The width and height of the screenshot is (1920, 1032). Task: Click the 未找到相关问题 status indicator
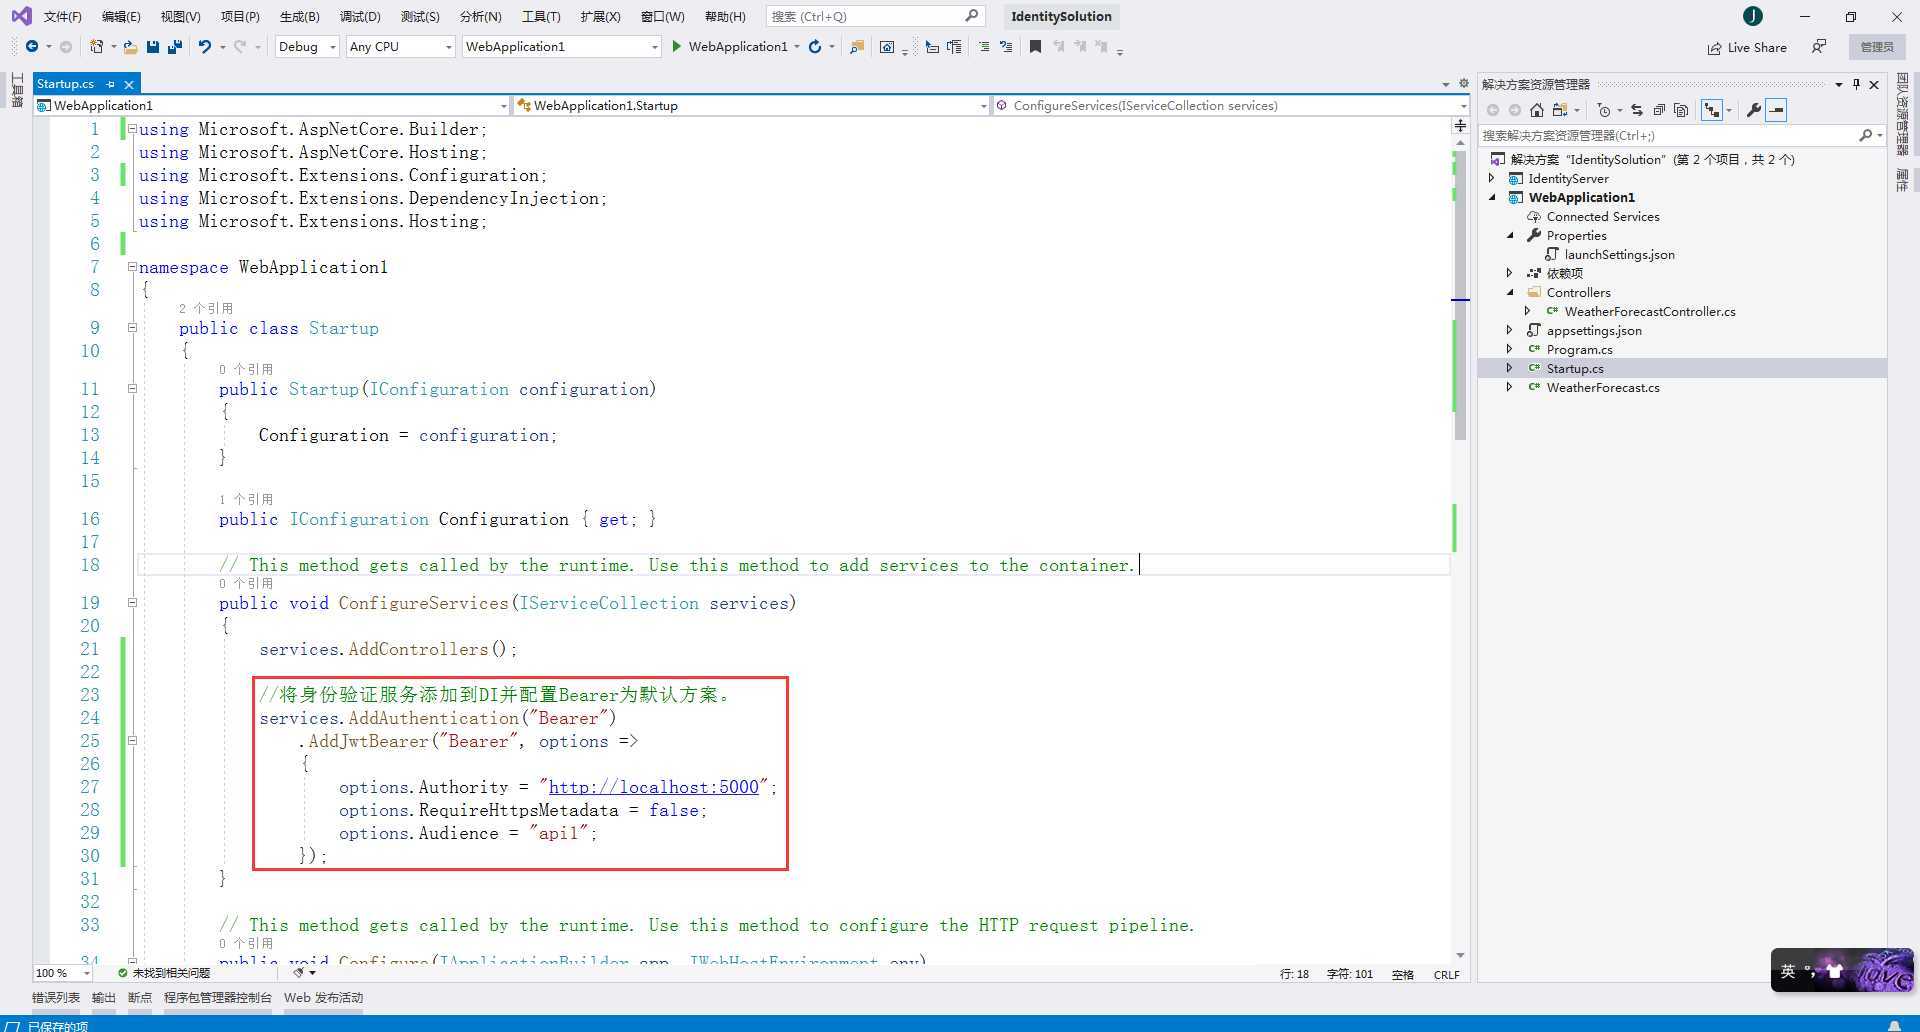click(x=164, y=973)
